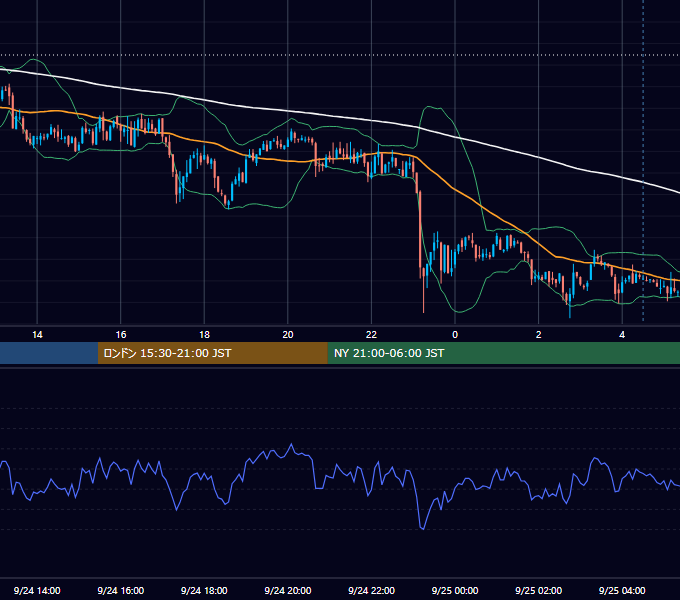Click the 2 hour label on price chart axis
The width and height of the screenshot is (680, 600).
pos(539,335)
